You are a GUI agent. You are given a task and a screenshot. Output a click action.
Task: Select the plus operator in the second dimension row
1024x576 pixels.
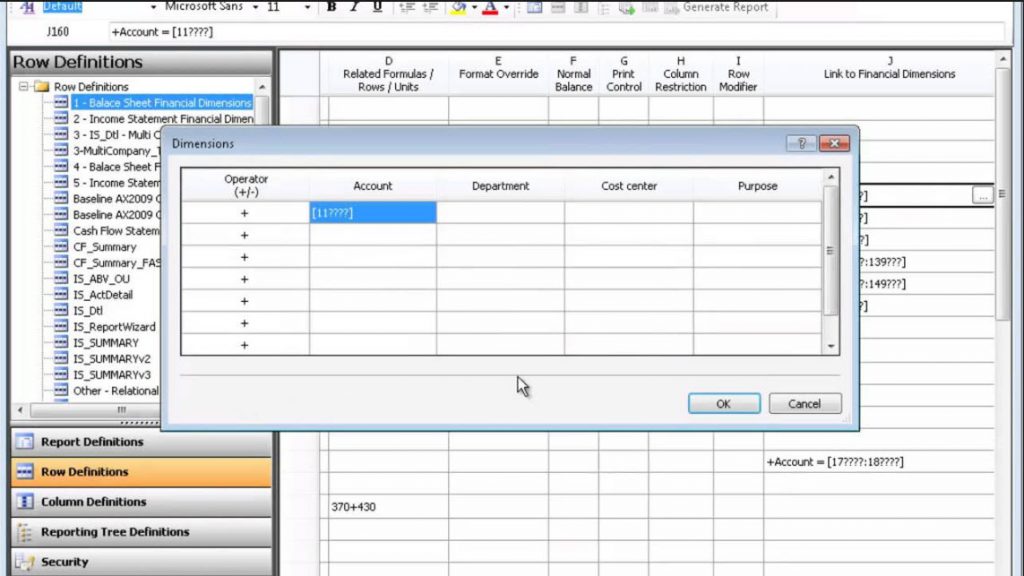tap(245, 234)
